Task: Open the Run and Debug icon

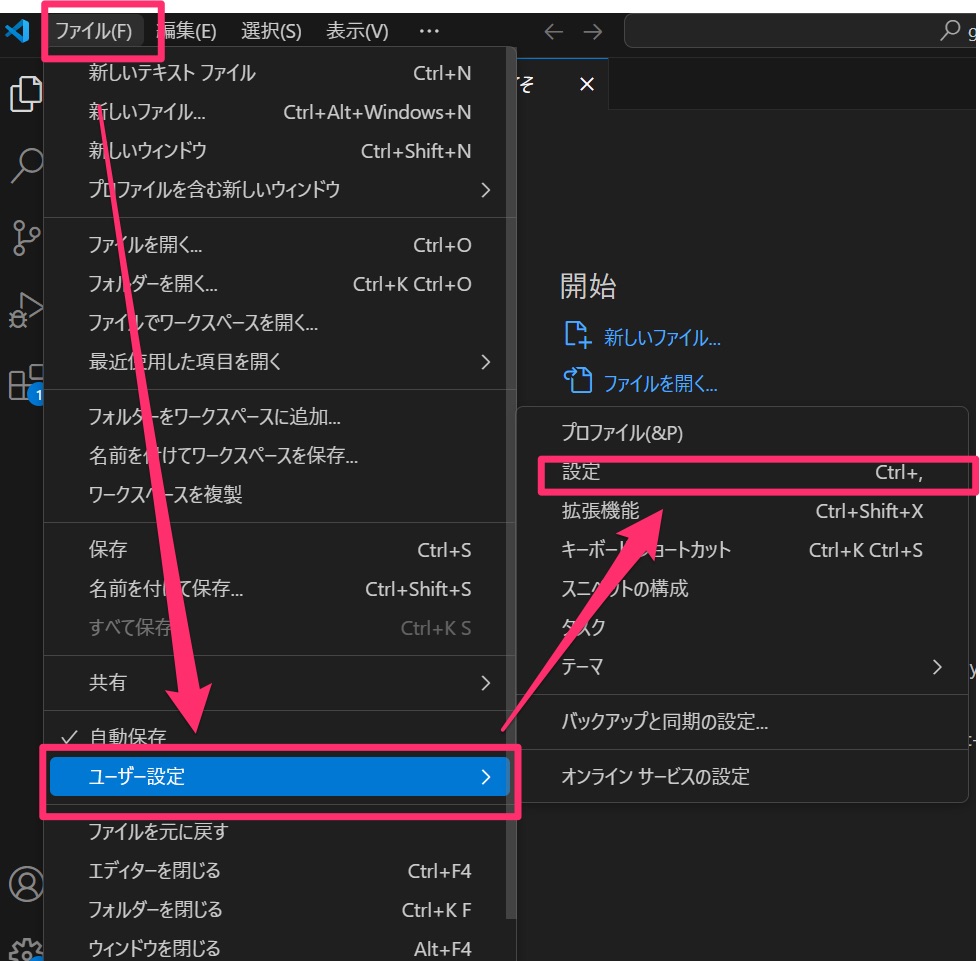Action: (24, 310)
